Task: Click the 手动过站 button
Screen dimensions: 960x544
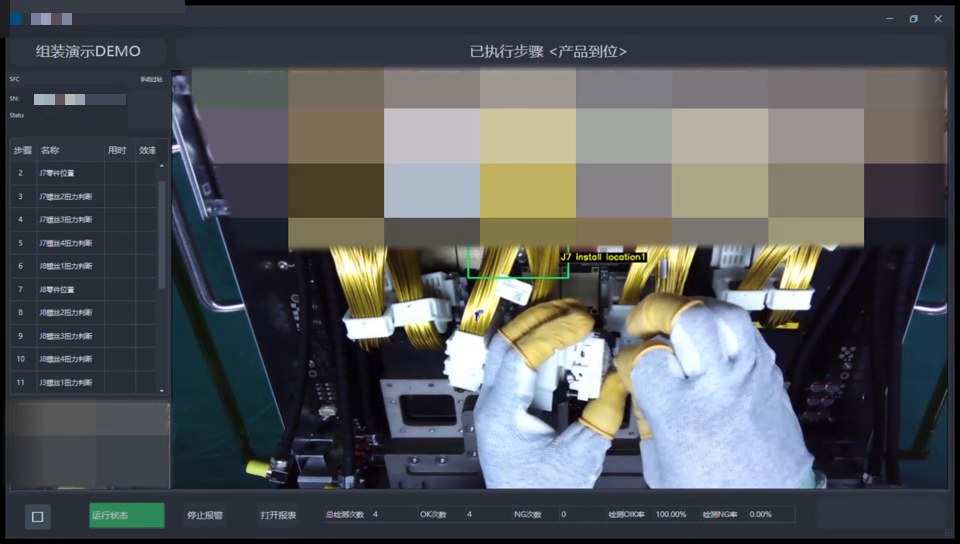Action: [x=151, y=80]
